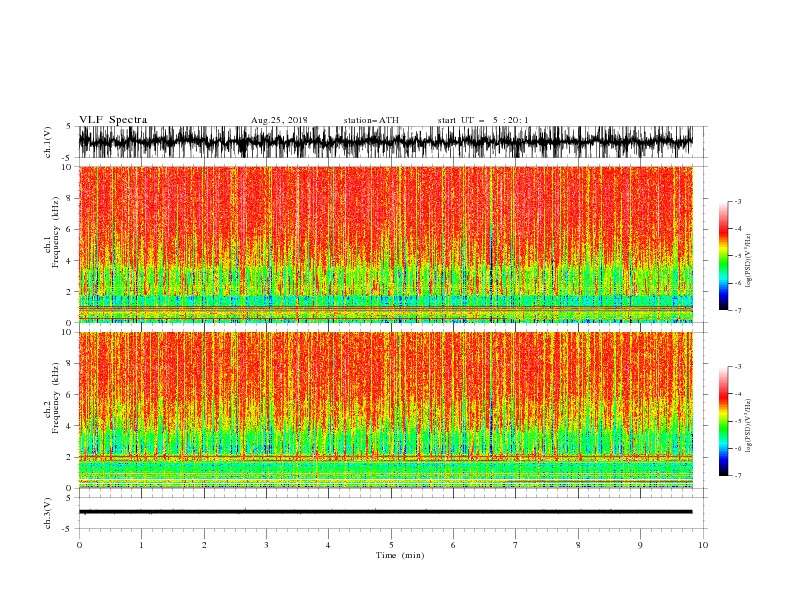This screenshot has width=792, height=612.
Task: Click the "-3" tick on ch.2 colorbar
Action: [x=738, y=367]
